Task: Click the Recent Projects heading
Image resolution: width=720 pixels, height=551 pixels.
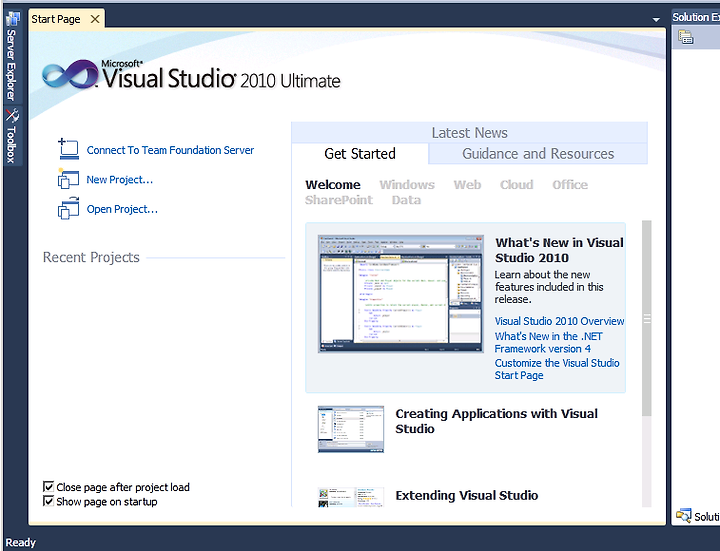Action: 91,257
